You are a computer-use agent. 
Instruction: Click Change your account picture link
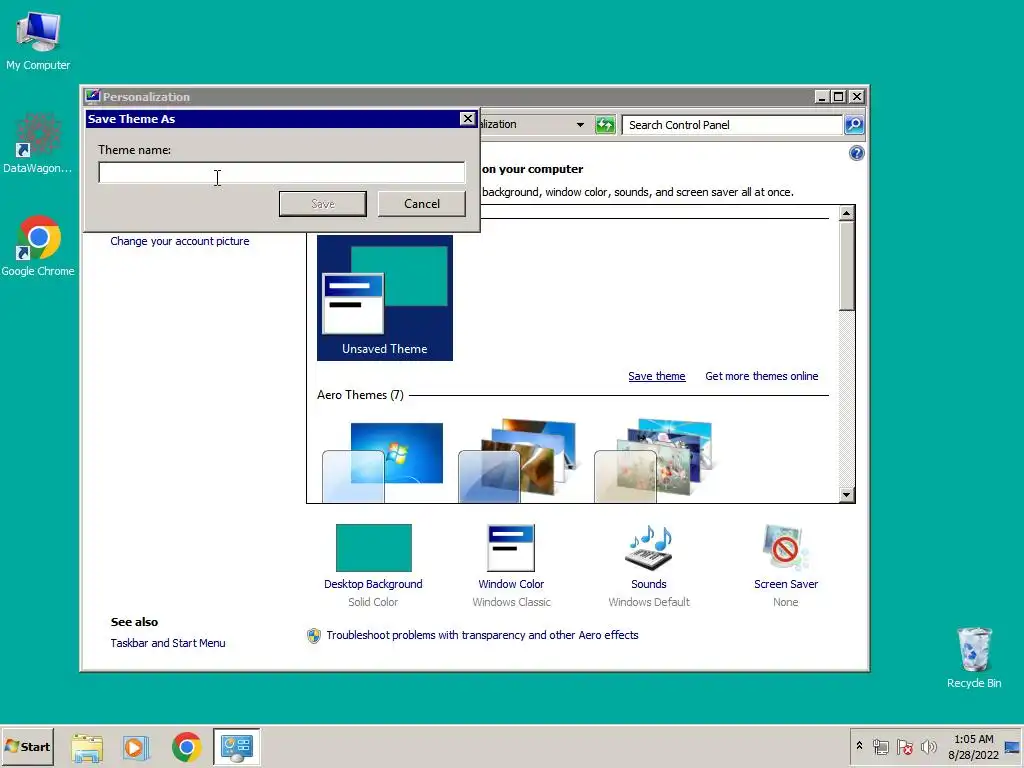(x=180, y=241)
